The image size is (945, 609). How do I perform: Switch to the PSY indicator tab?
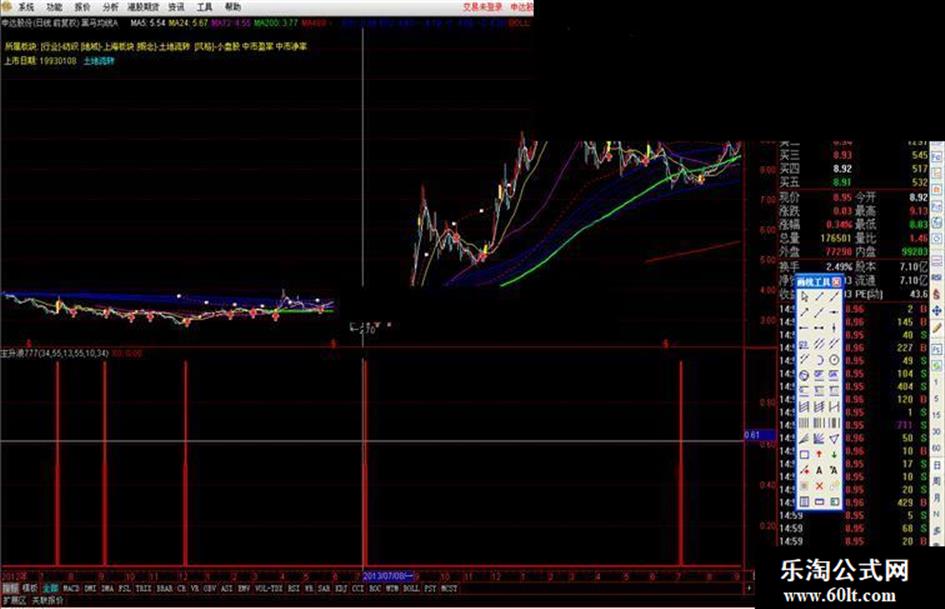click(430, 588)
